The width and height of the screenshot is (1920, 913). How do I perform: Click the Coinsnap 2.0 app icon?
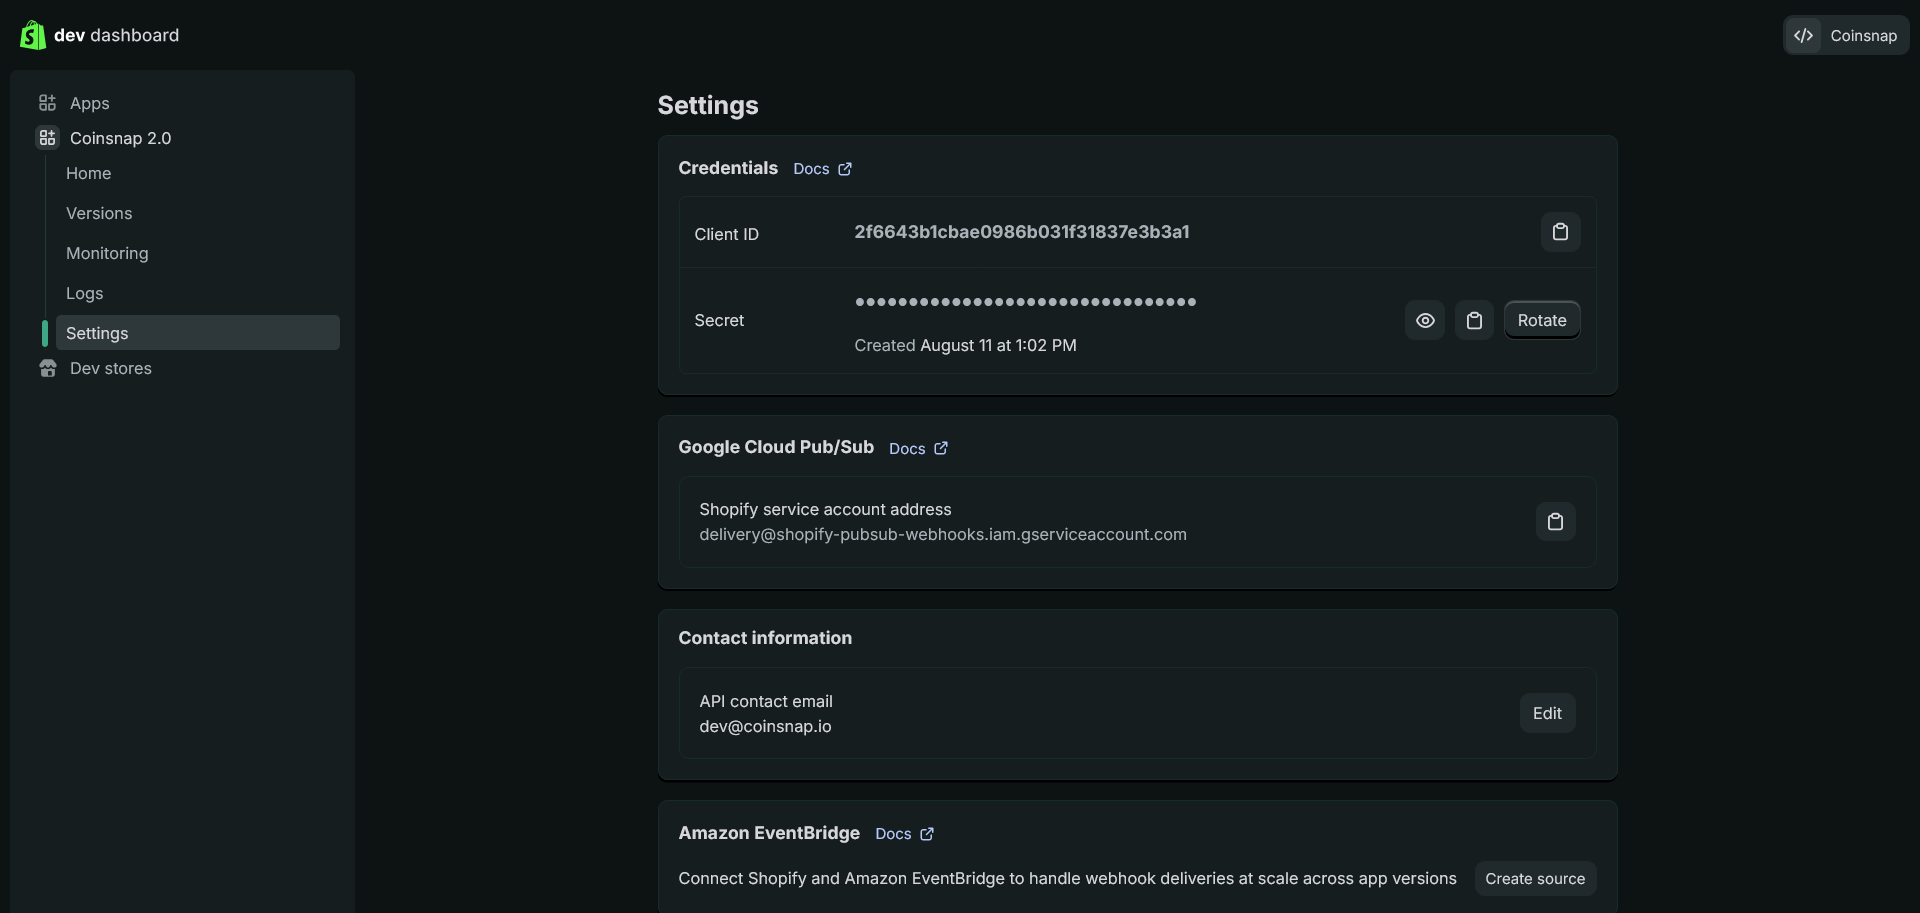47,138
